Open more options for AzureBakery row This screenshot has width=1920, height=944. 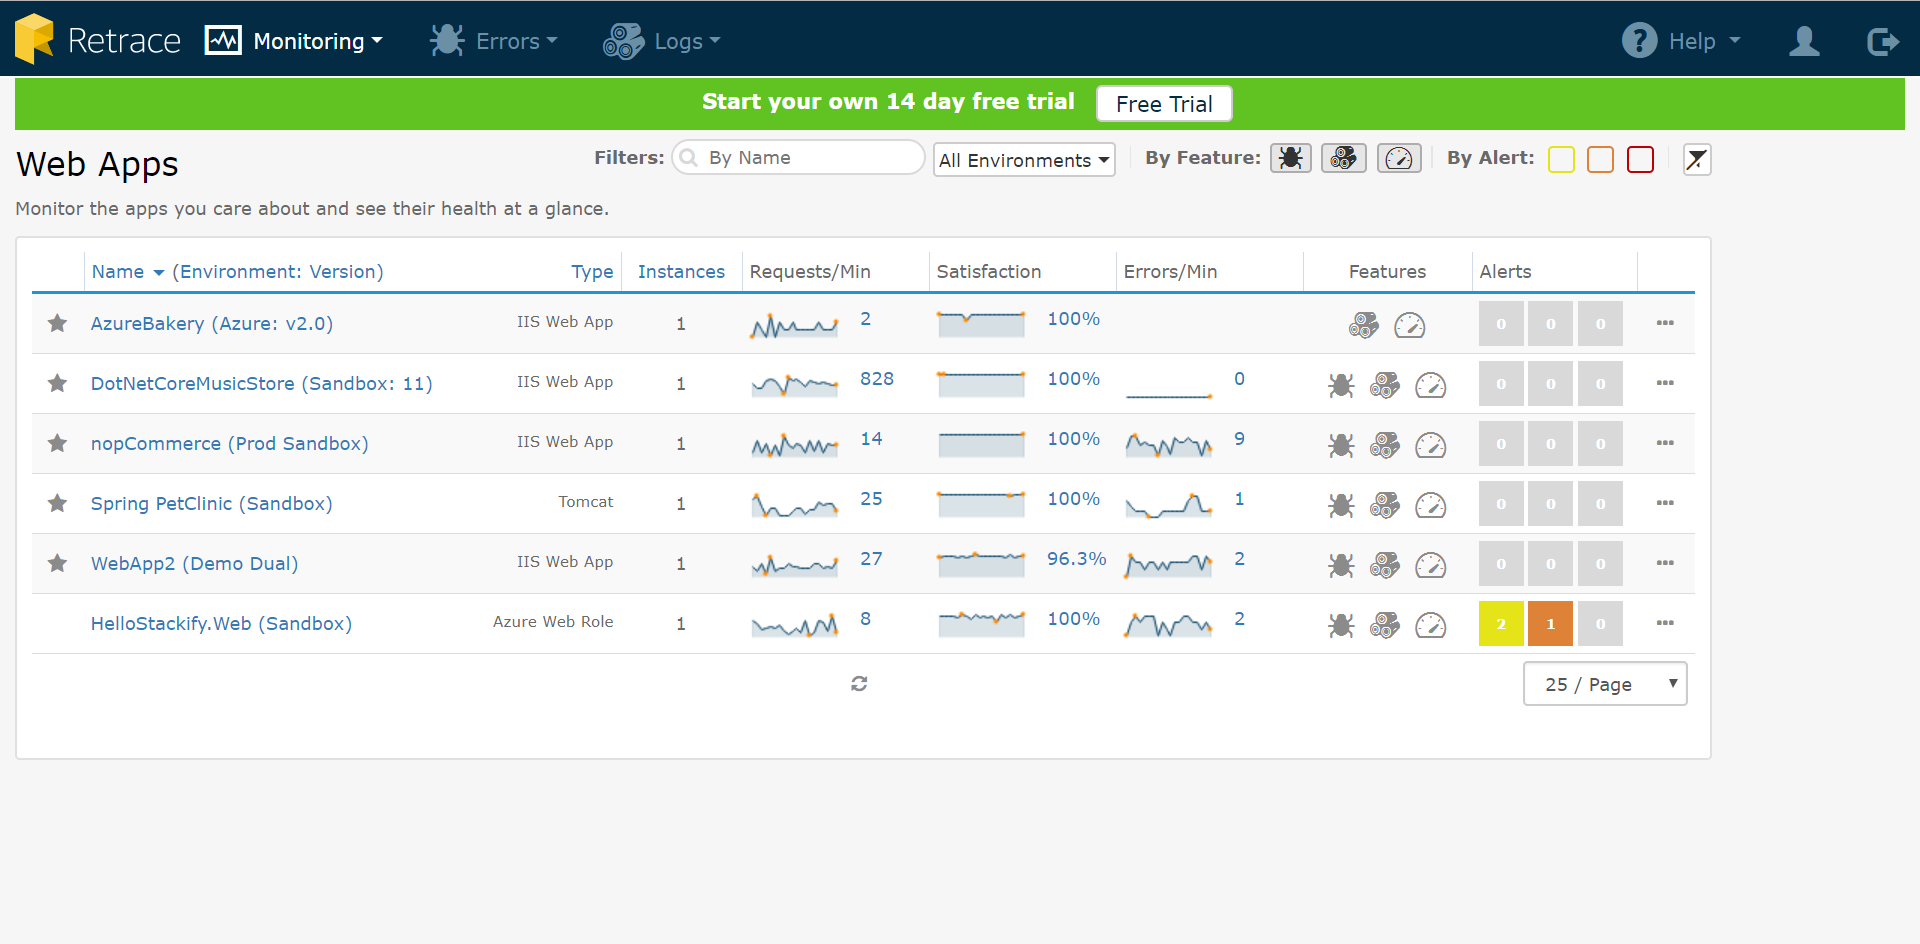point(1665,323)
